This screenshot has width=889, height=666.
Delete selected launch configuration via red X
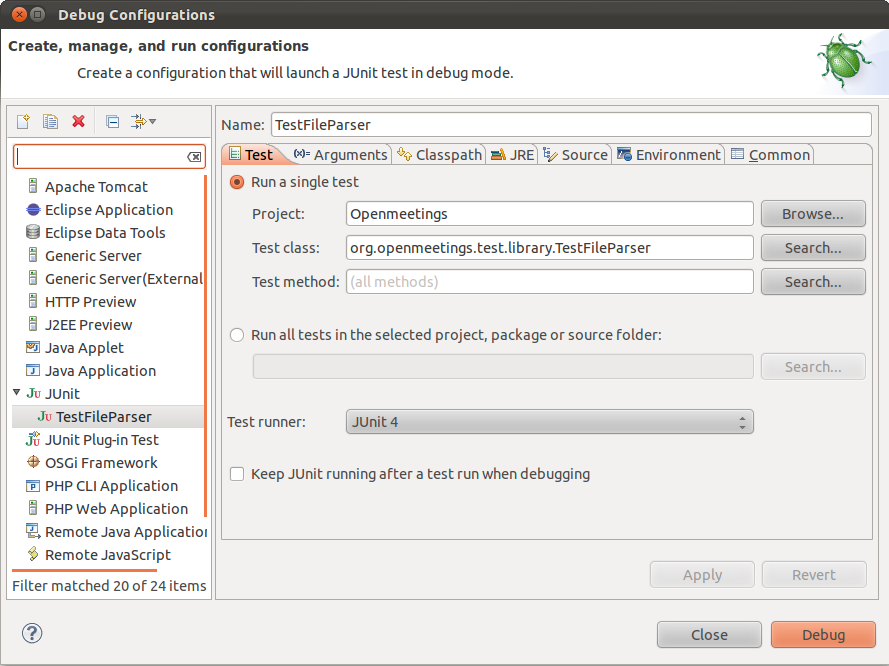click(x=78, y=121)
